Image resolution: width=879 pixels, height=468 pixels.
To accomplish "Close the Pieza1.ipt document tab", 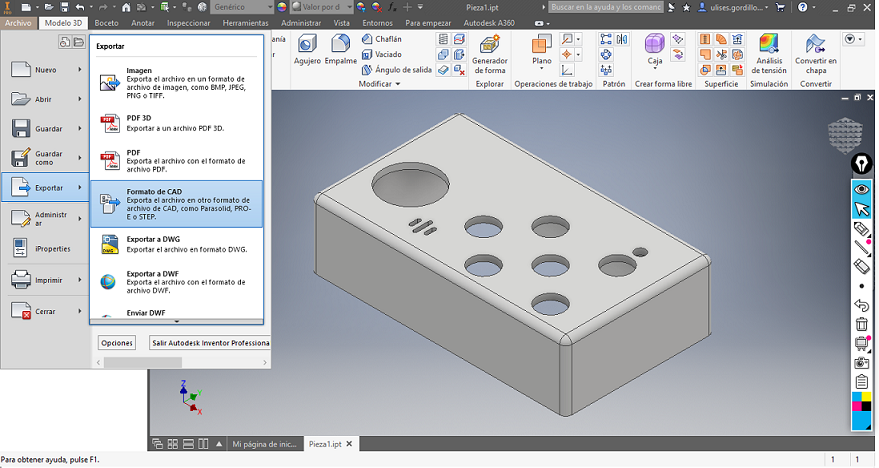I will (349, 444).
